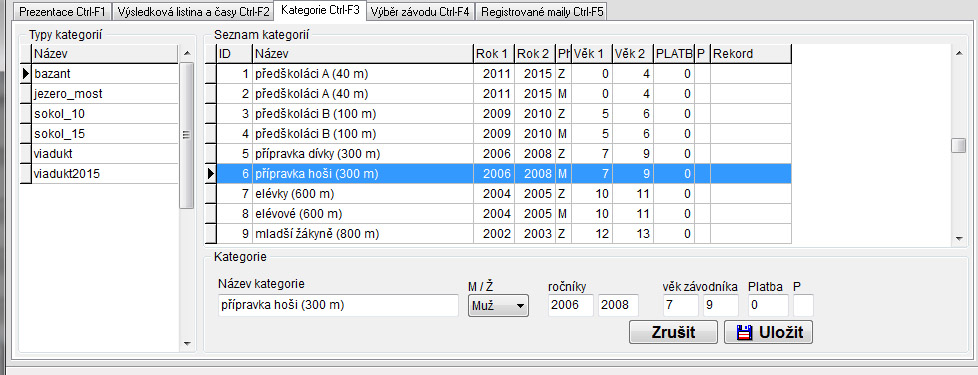Open the M / Ž gender dropdown

tap(498, 306)
